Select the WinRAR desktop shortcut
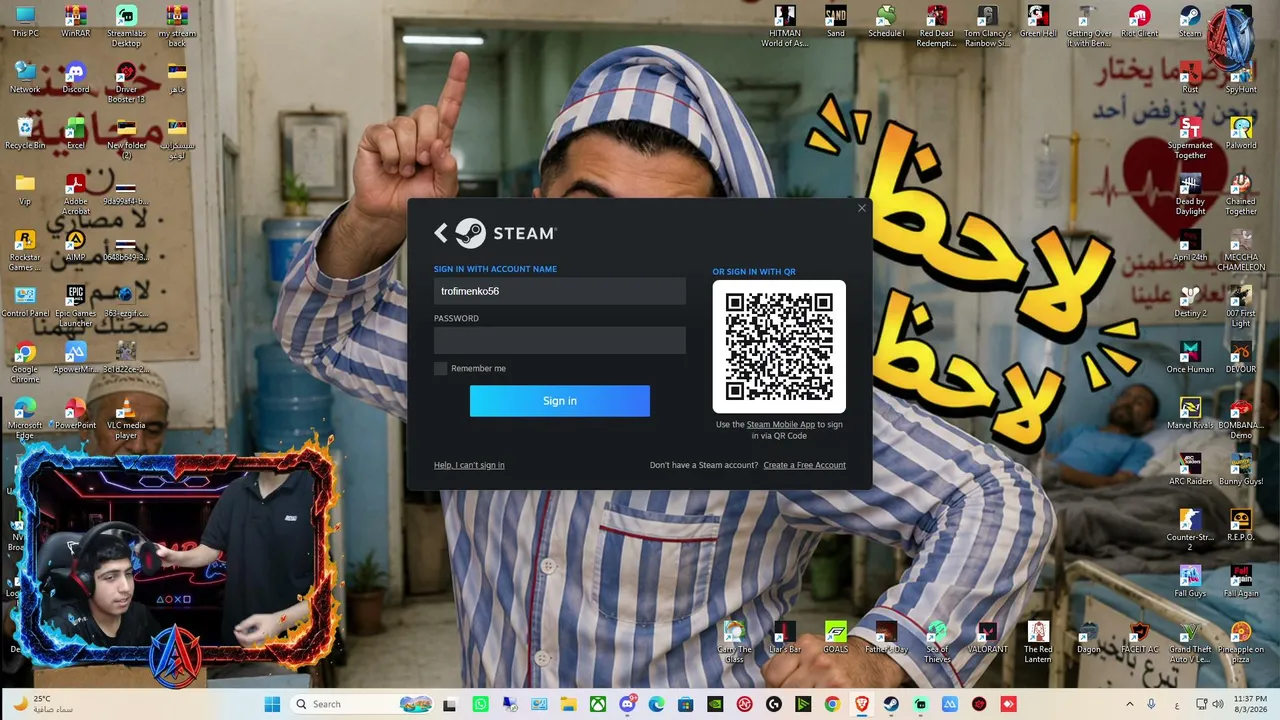 click(x=75, y=22)
